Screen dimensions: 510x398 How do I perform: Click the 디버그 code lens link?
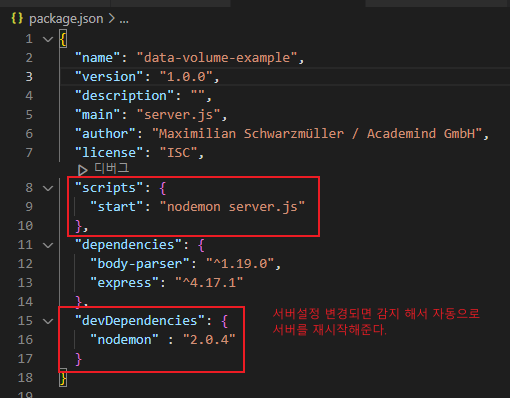[x=111, y=168]
